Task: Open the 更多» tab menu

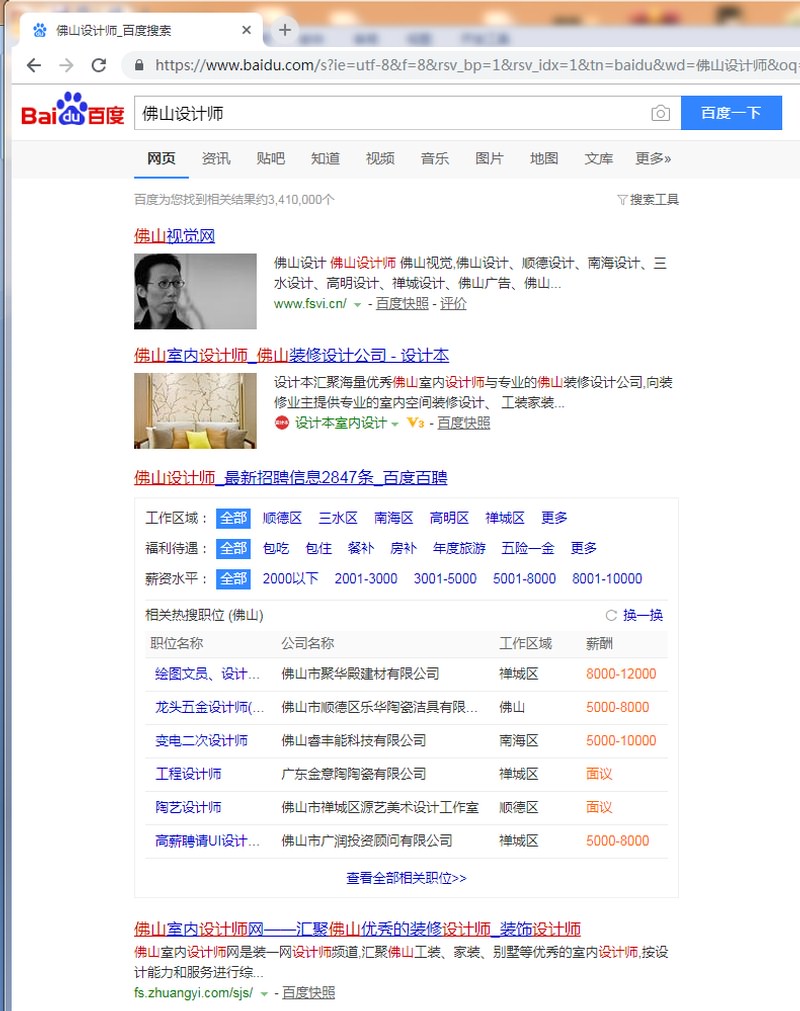Action: pyautogui.click(x=652, y=159)
